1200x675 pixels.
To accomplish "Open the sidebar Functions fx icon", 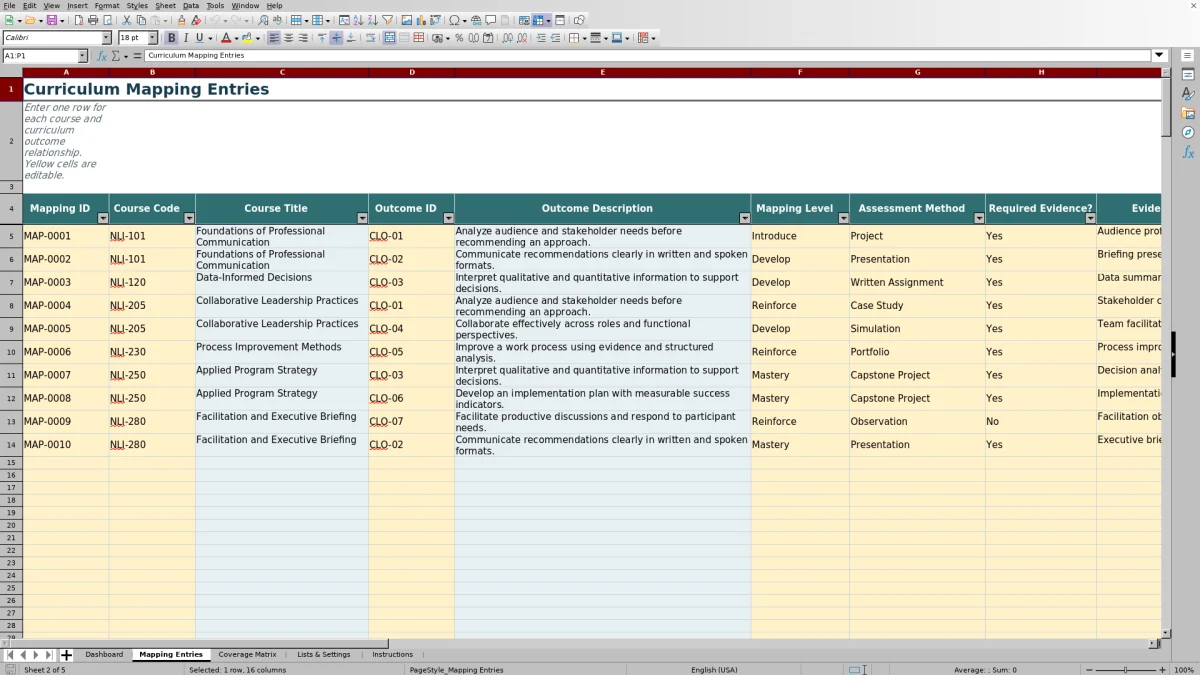I will point(1188,152).
